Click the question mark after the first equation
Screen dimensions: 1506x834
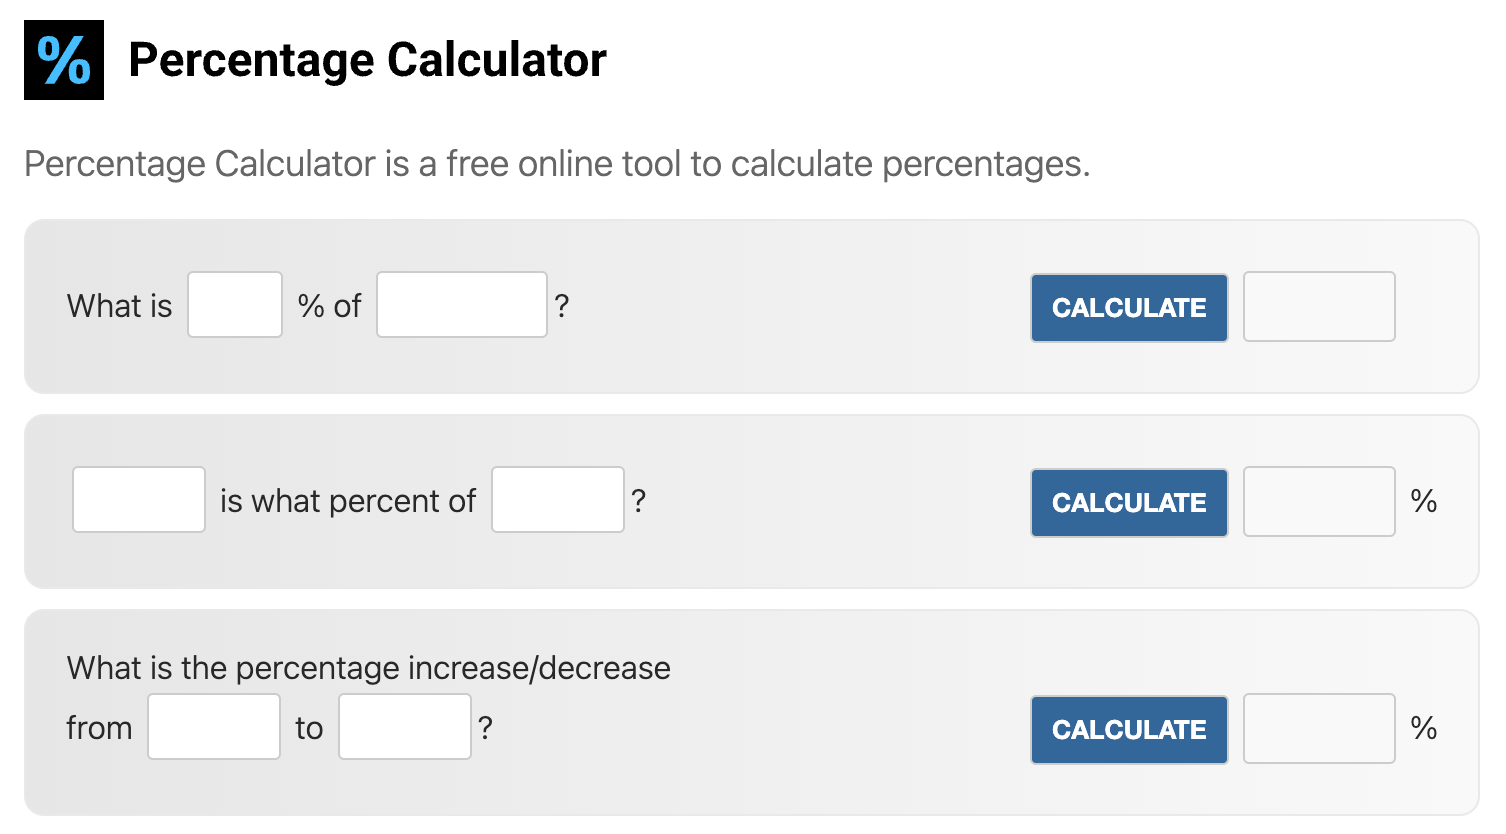562,305
